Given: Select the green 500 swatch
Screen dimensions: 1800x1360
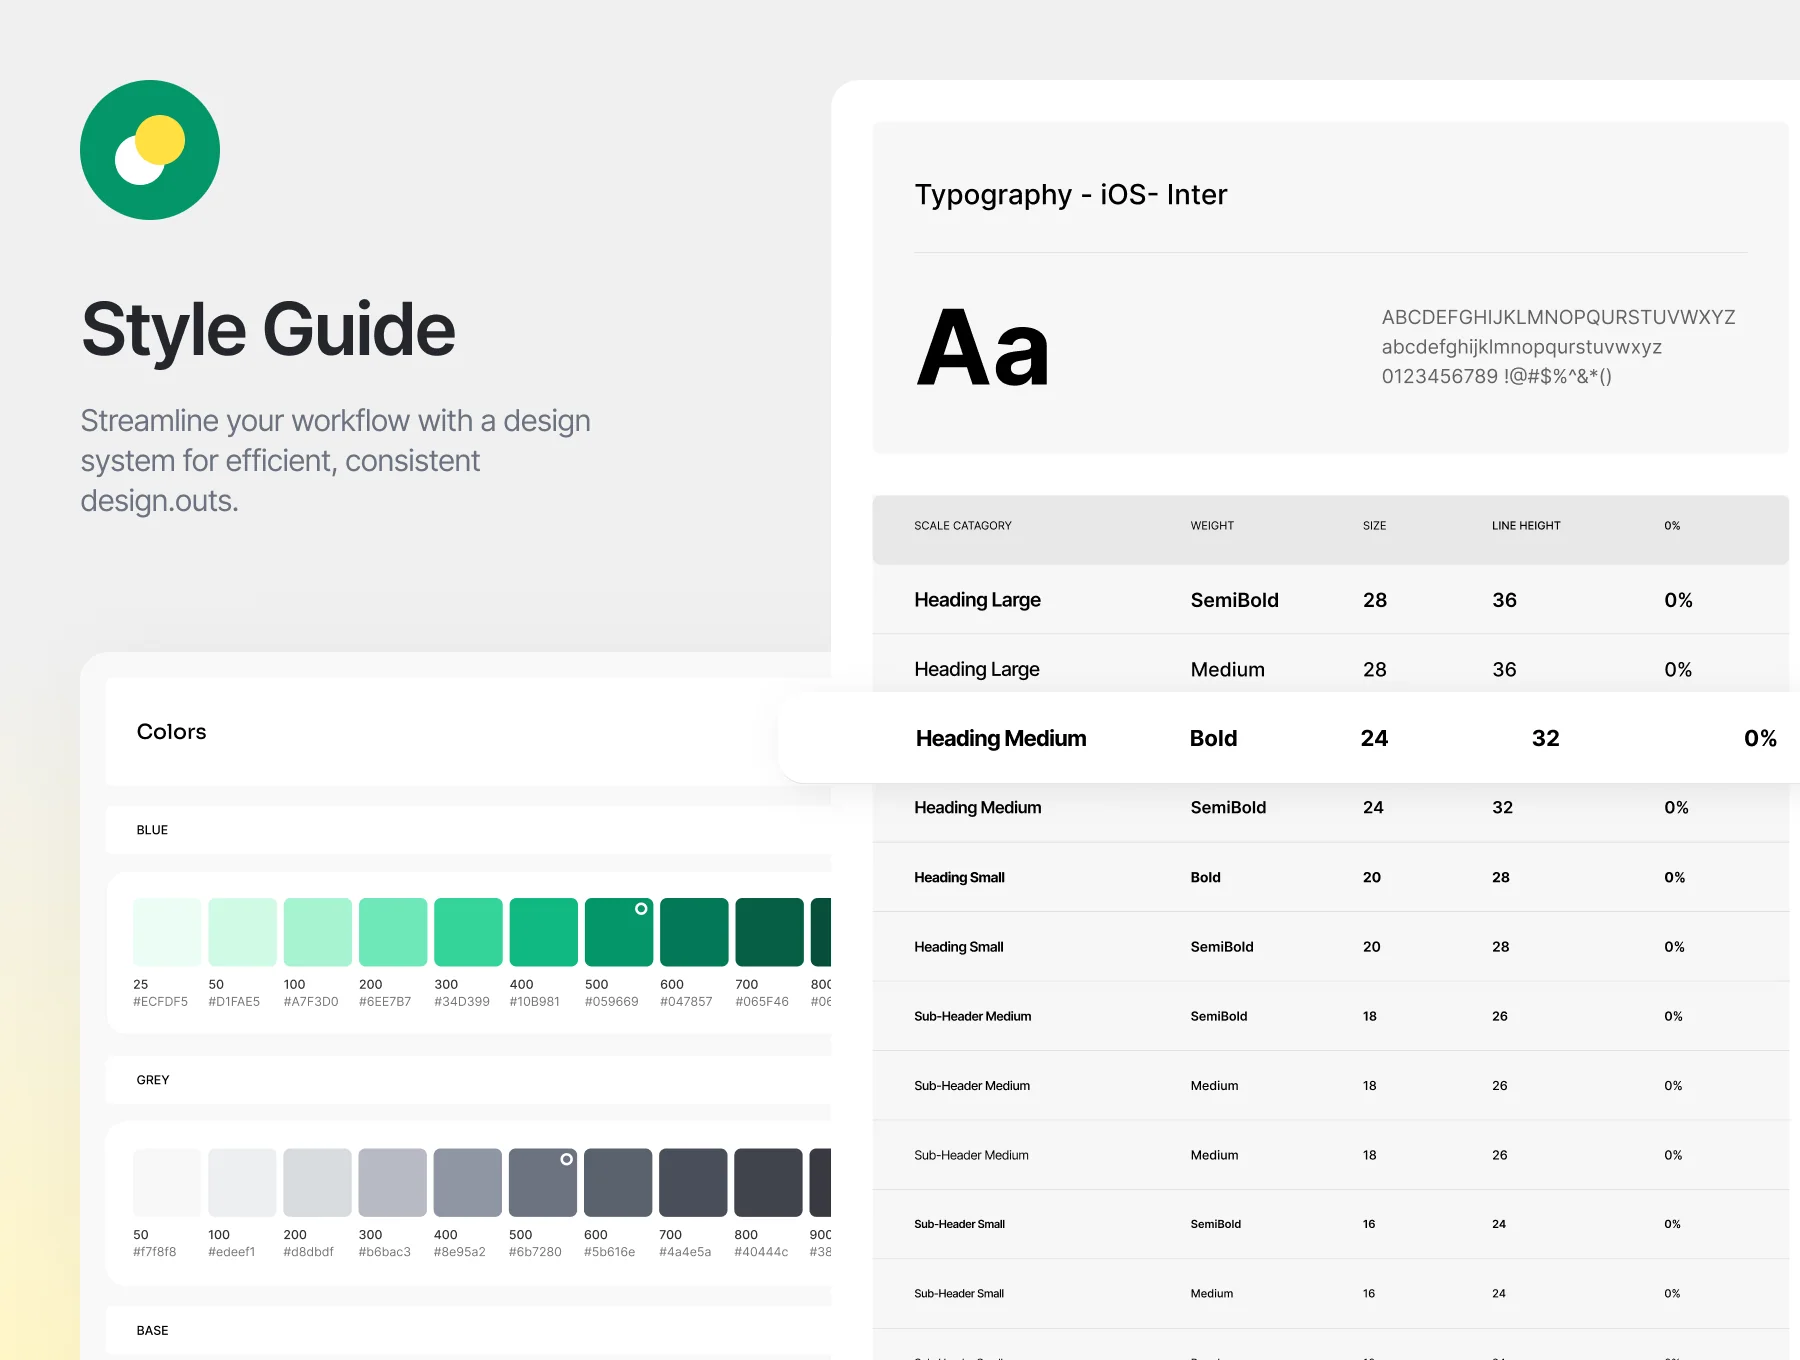Looking at the screenshot, I should click(619, 932).
